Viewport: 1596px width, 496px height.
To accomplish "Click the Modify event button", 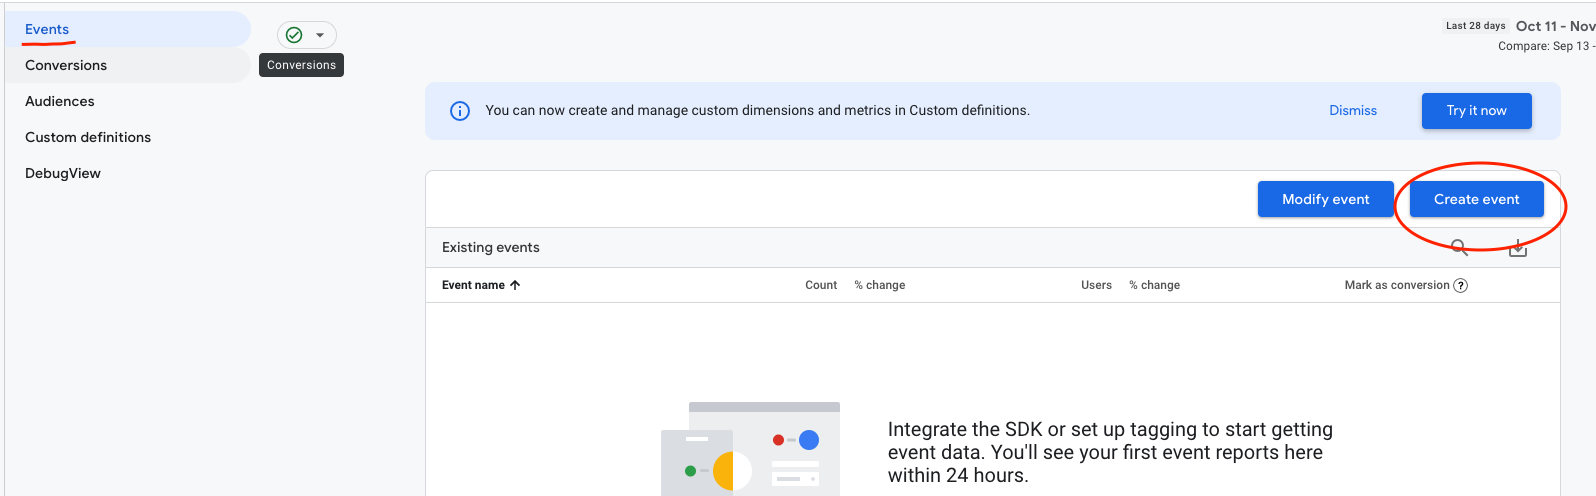I will pyautogui.click(x=1325, y=199).
